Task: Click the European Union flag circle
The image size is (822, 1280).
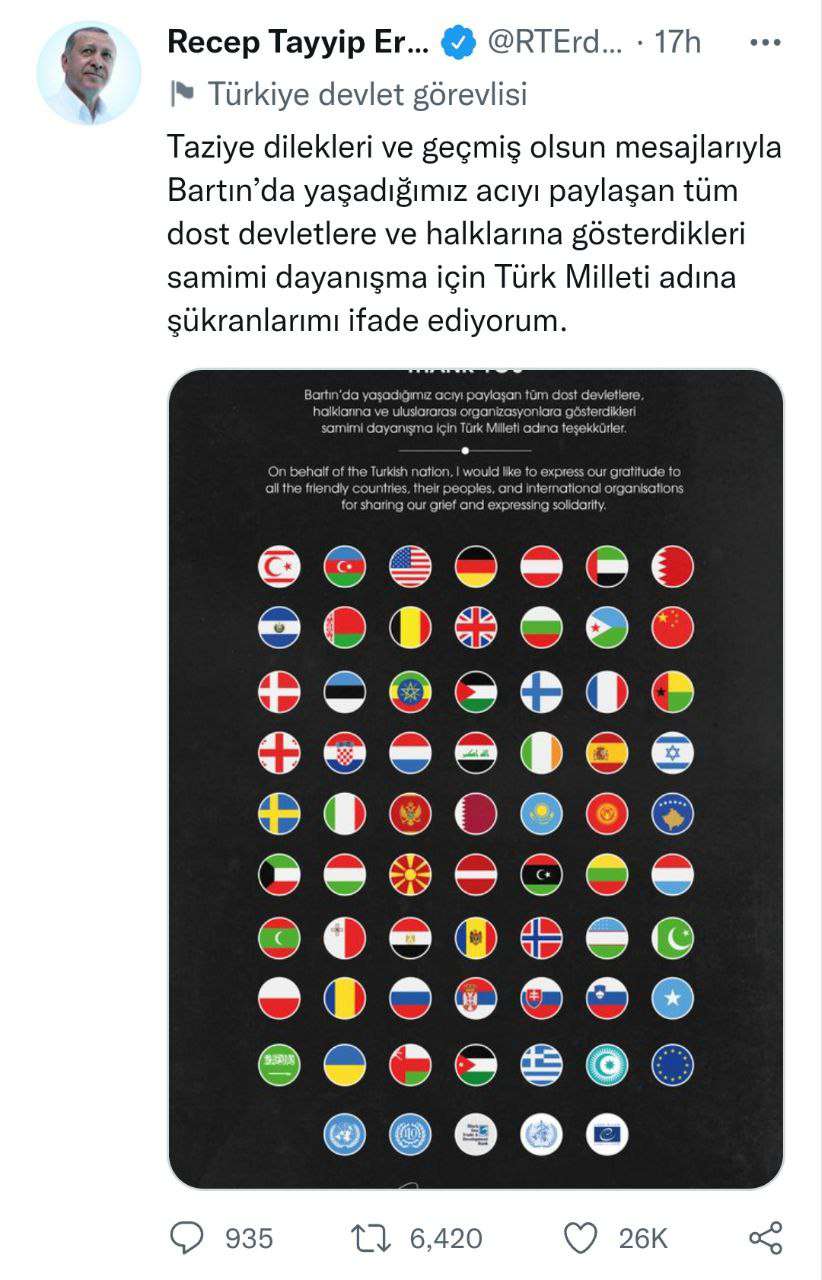Action: (x=672, y=1065)
